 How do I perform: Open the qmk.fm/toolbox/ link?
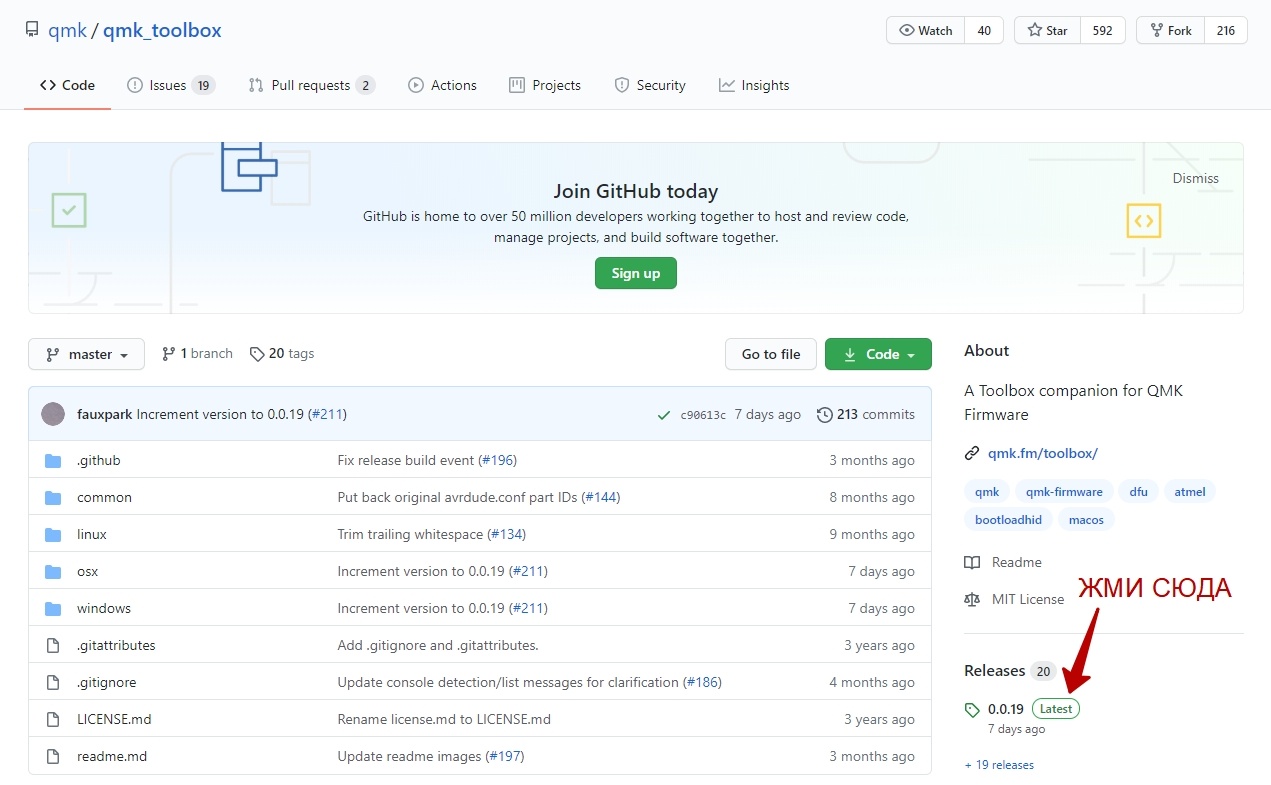click(x=1043, y=453)
